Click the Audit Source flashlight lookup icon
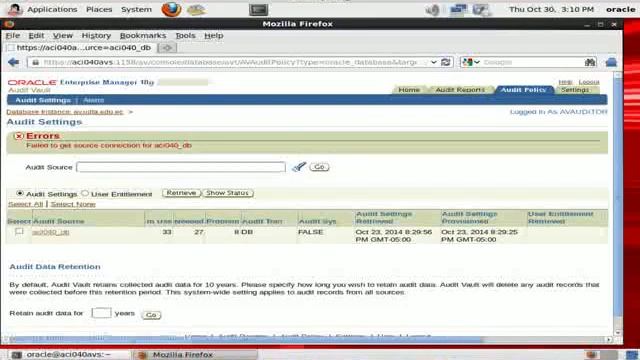 (x=299, y=167)
